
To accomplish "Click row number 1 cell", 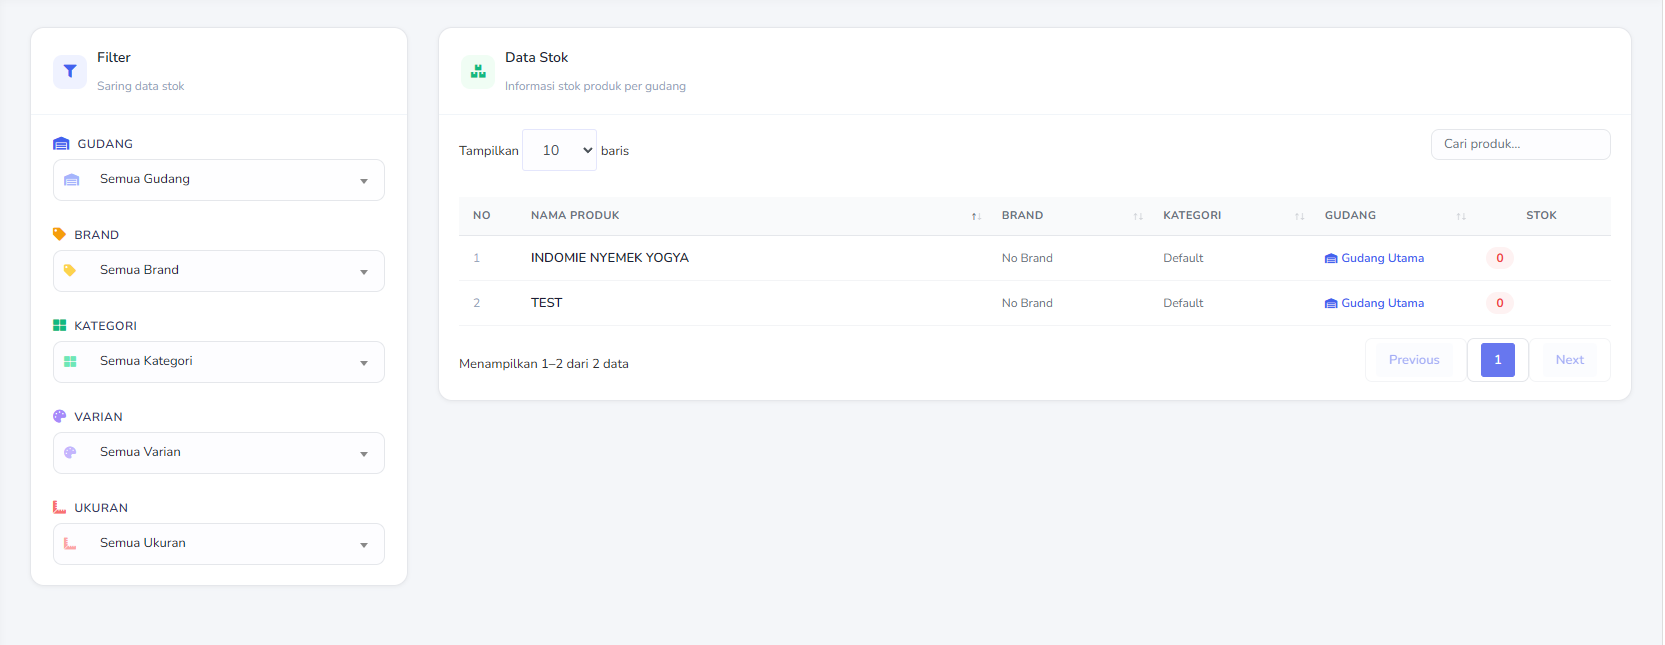I will click(x=477, y=258).
